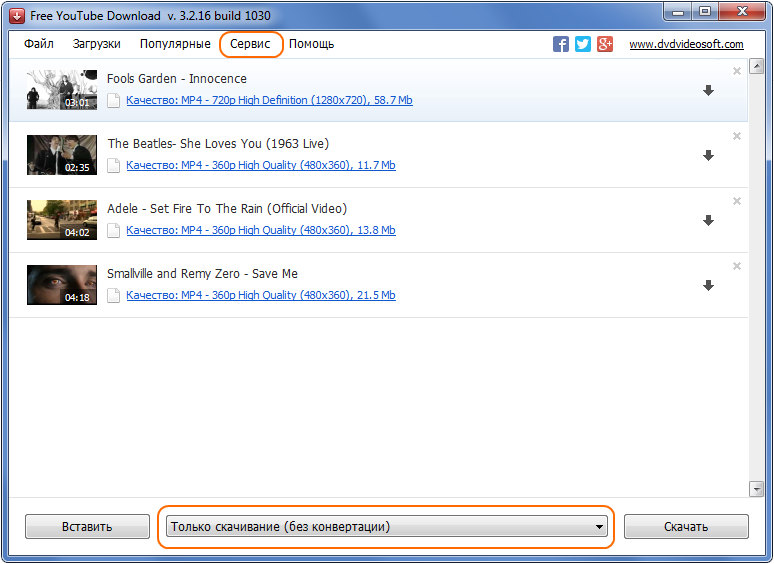774x564 pixels.
Task: Open the Facebook page icon
Action: click(x=561, y=44)
